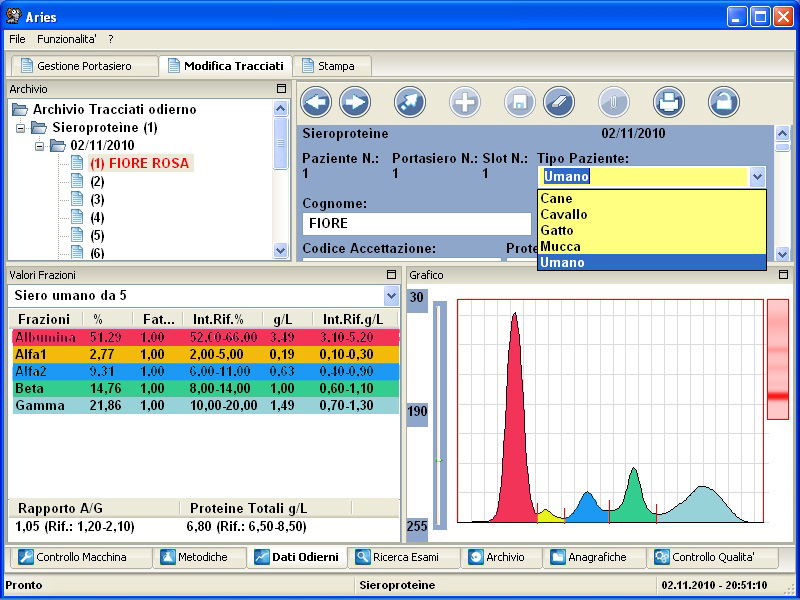Screen dimensions: 800x600
Task: Select the Alfa1 row
Action: tap(206, 354)
